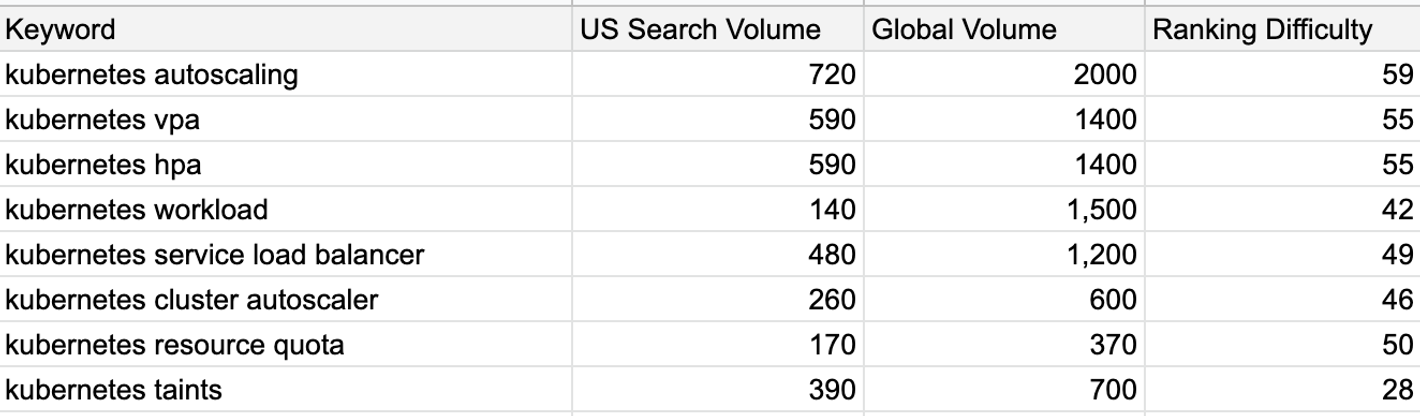Click the 480 US search volume cell
The width and height of the screenshot is (1420, 416).
coord(718,254)
